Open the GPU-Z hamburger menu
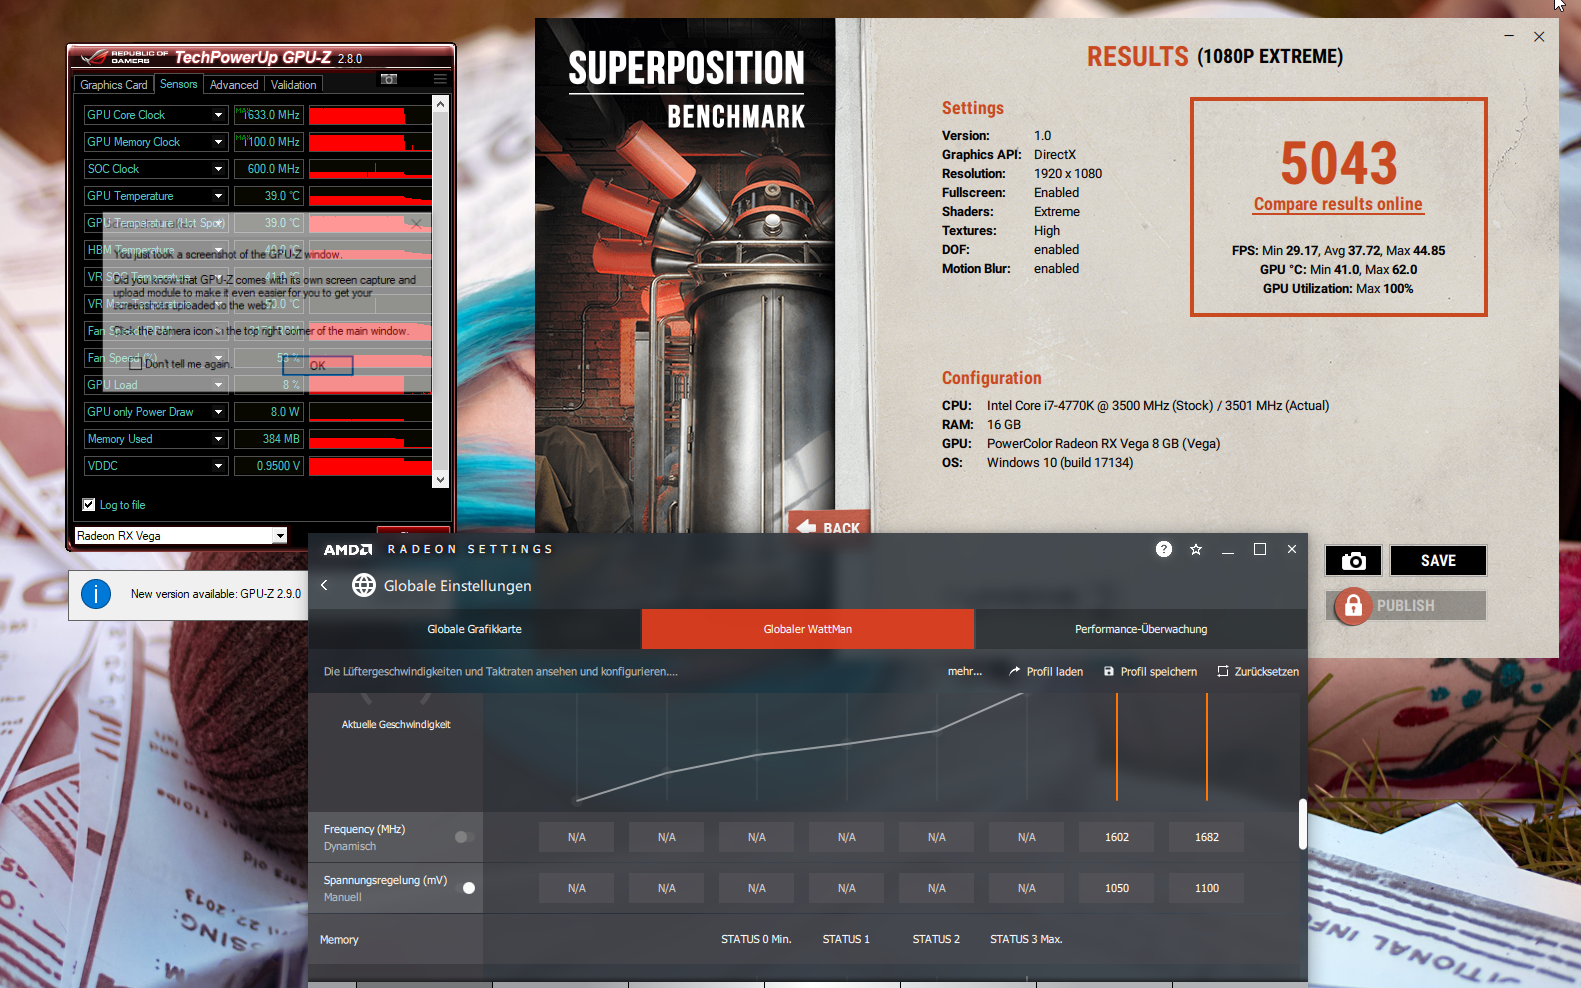The width and height of the screenshot is (1581, 988). point(440,79)
